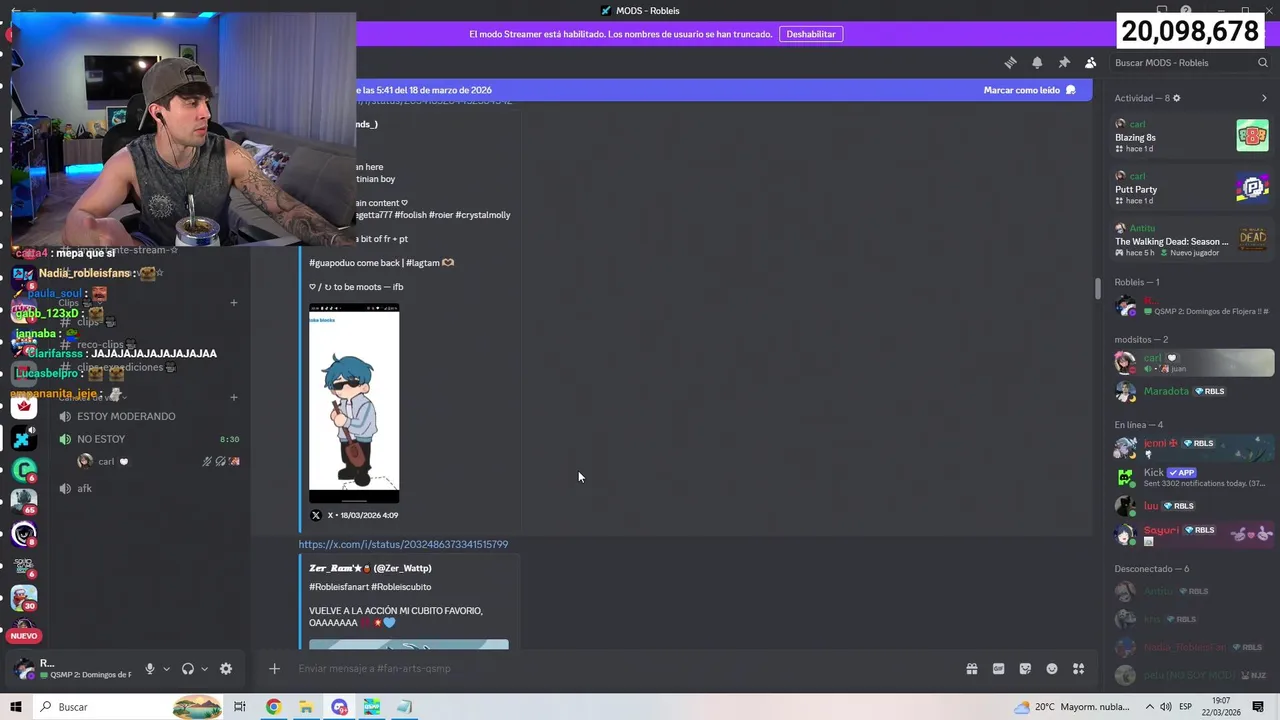Select the Kick APP member
Image resolution: width=1280 pixels, height=720 pixels.
1192,478
